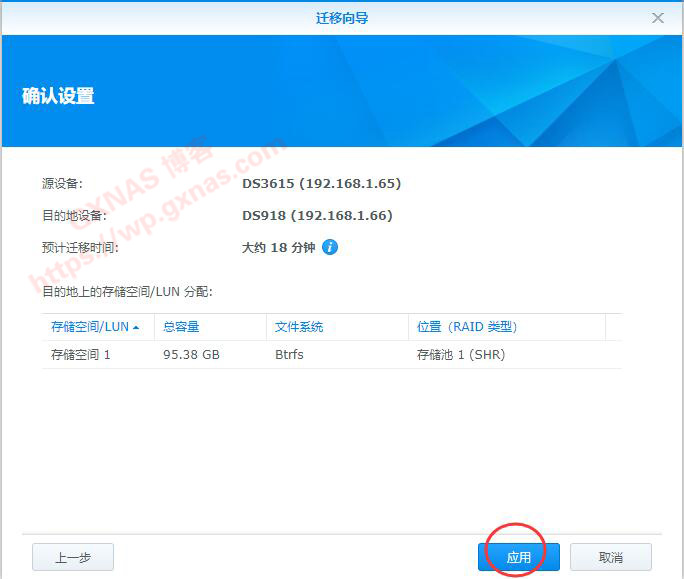Sort table by 总容量 column header
Image resolution: width=684 pixels, height=579 pixels.
click(x=181, y=327)
